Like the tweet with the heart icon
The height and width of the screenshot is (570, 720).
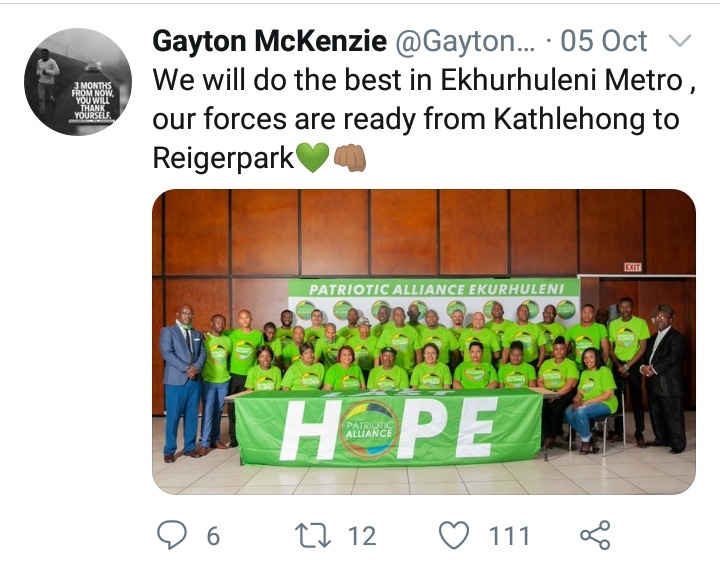[454, 535]
